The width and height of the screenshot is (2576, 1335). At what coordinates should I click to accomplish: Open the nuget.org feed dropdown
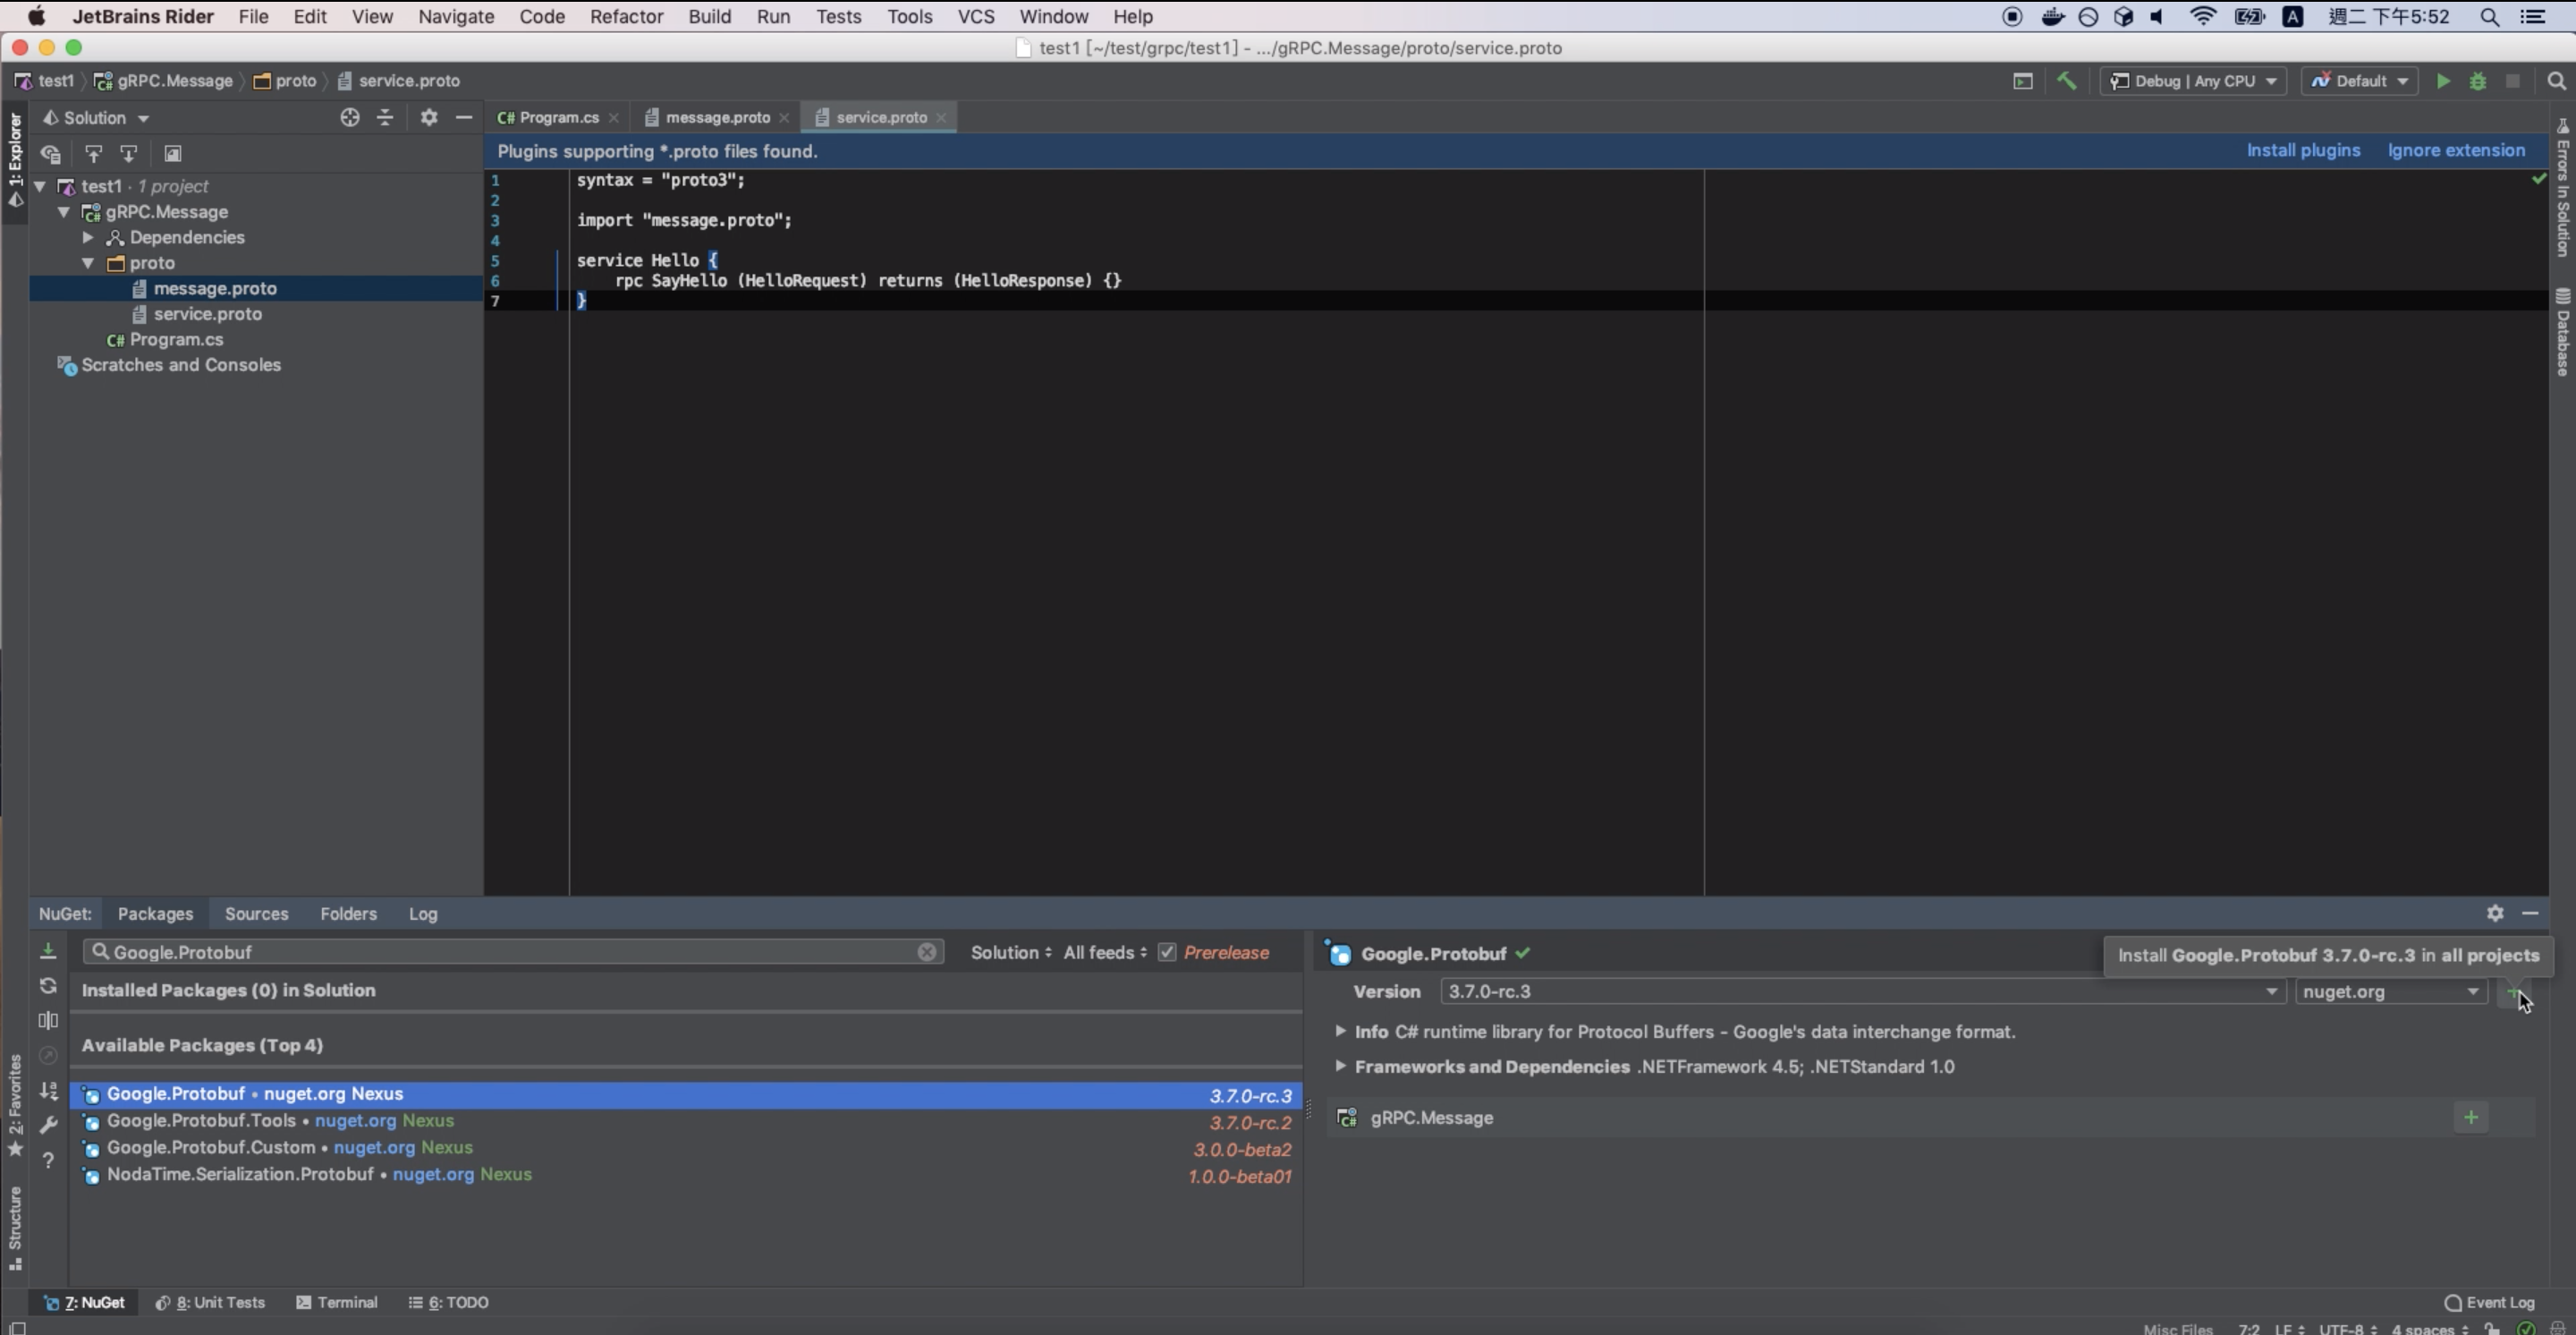[2391, 991]
